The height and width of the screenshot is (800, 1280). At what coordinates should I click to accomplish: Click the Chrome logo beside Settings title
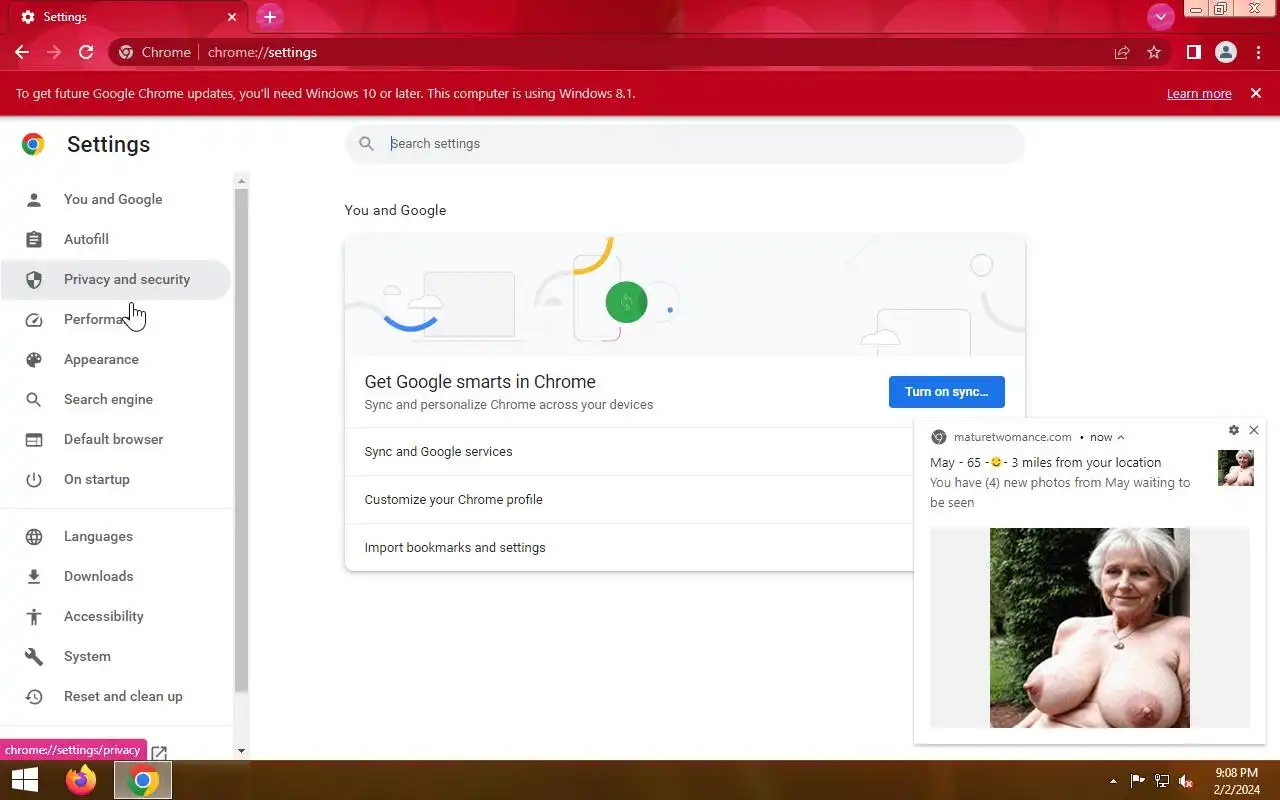pyautogui.click(x=33, y=144)
